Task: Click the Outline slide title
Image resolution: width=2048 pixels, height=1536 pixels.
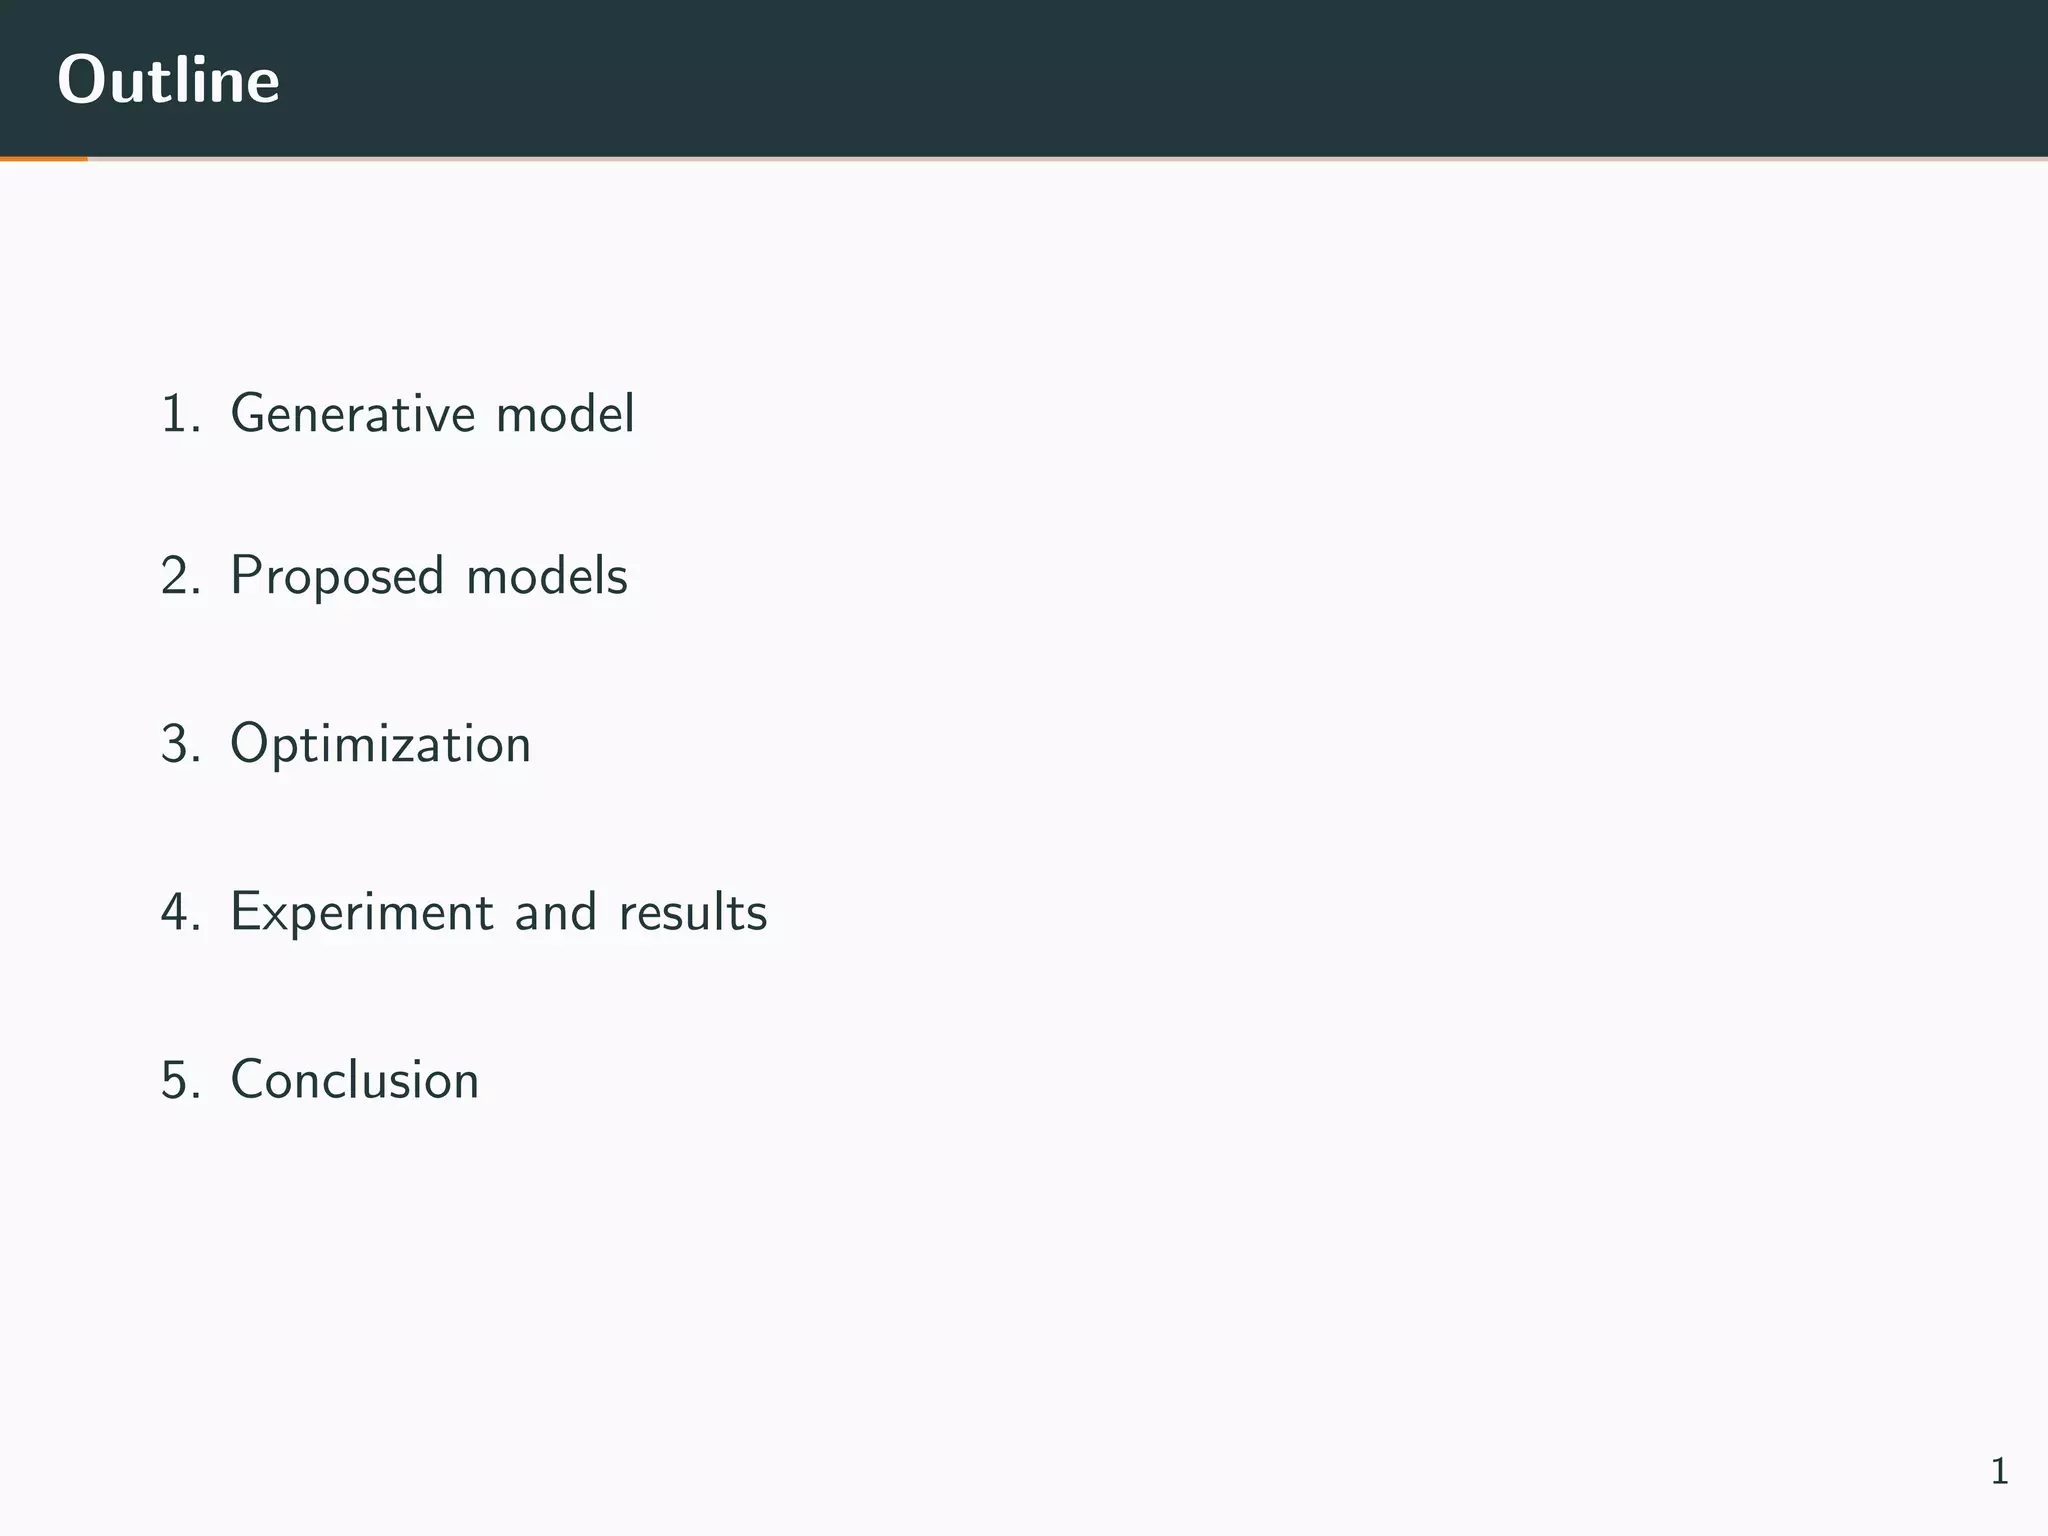Action: (168, 80)
